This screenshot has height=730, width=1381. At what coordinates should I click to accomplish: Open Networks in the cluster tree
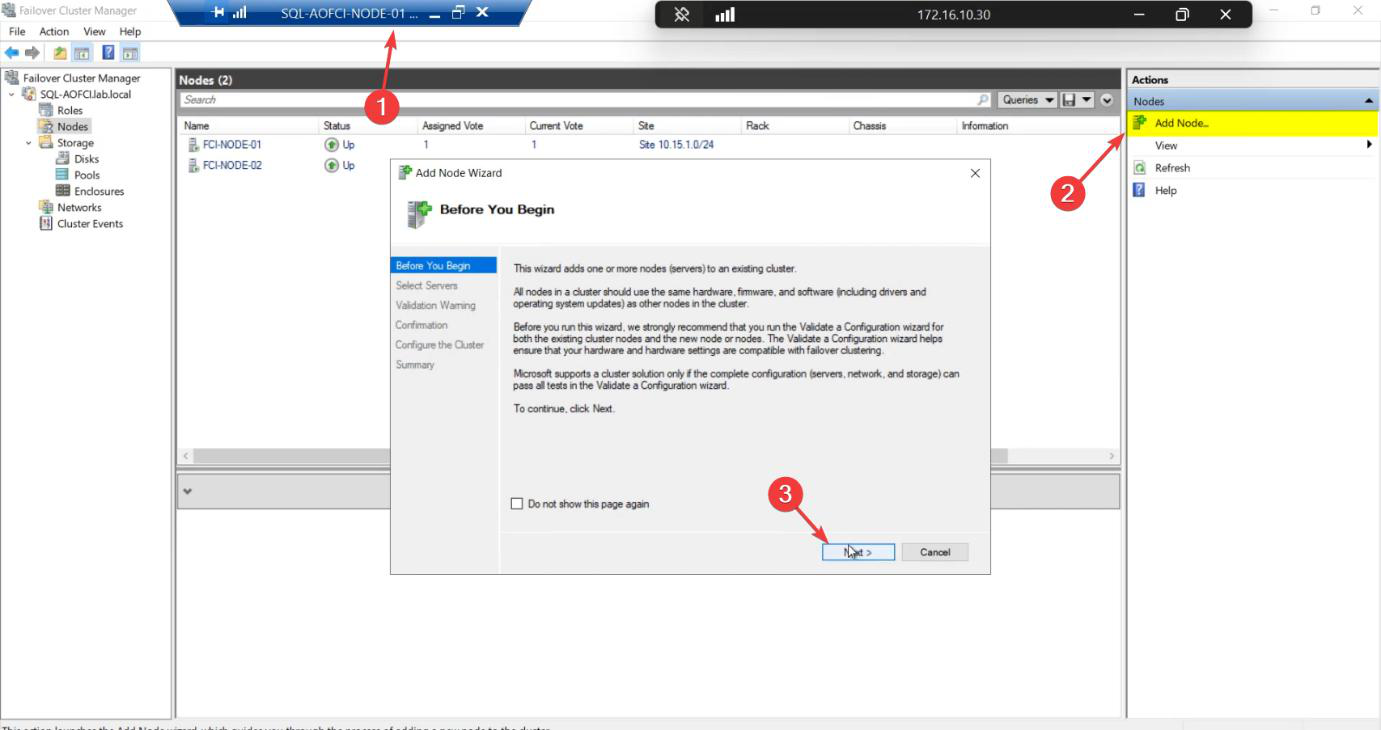pos(79,207)
